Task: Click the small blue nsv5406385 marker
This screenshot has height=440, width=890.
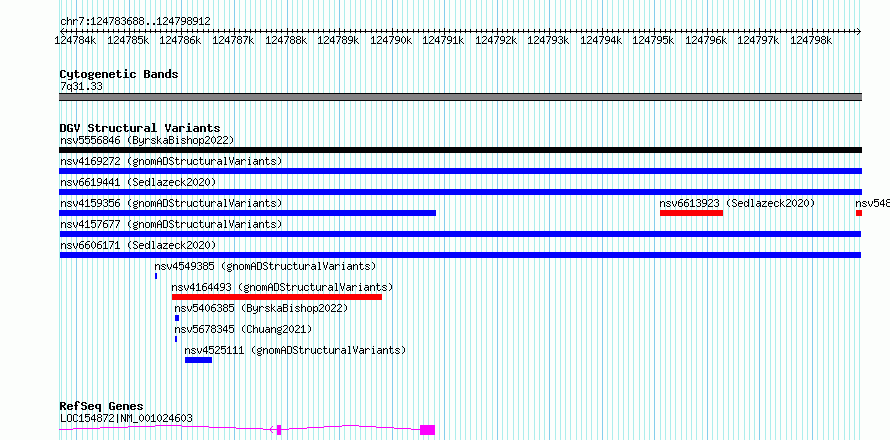Action: point(177,318)
